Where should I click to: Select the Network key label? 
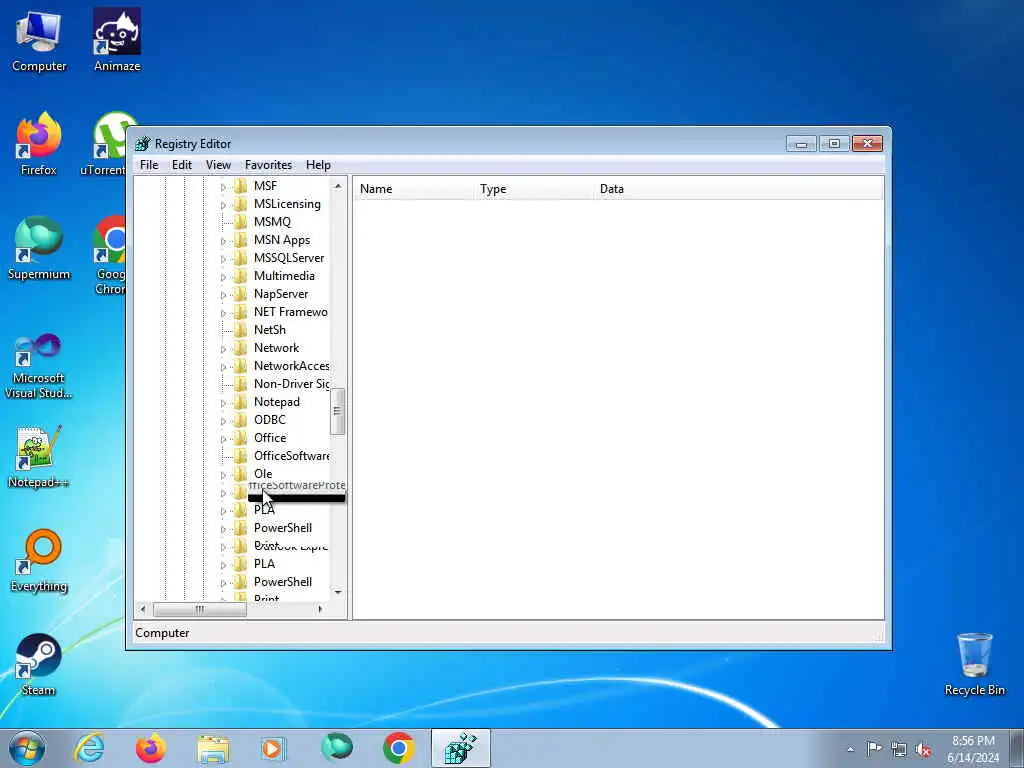tap(276, 348)
